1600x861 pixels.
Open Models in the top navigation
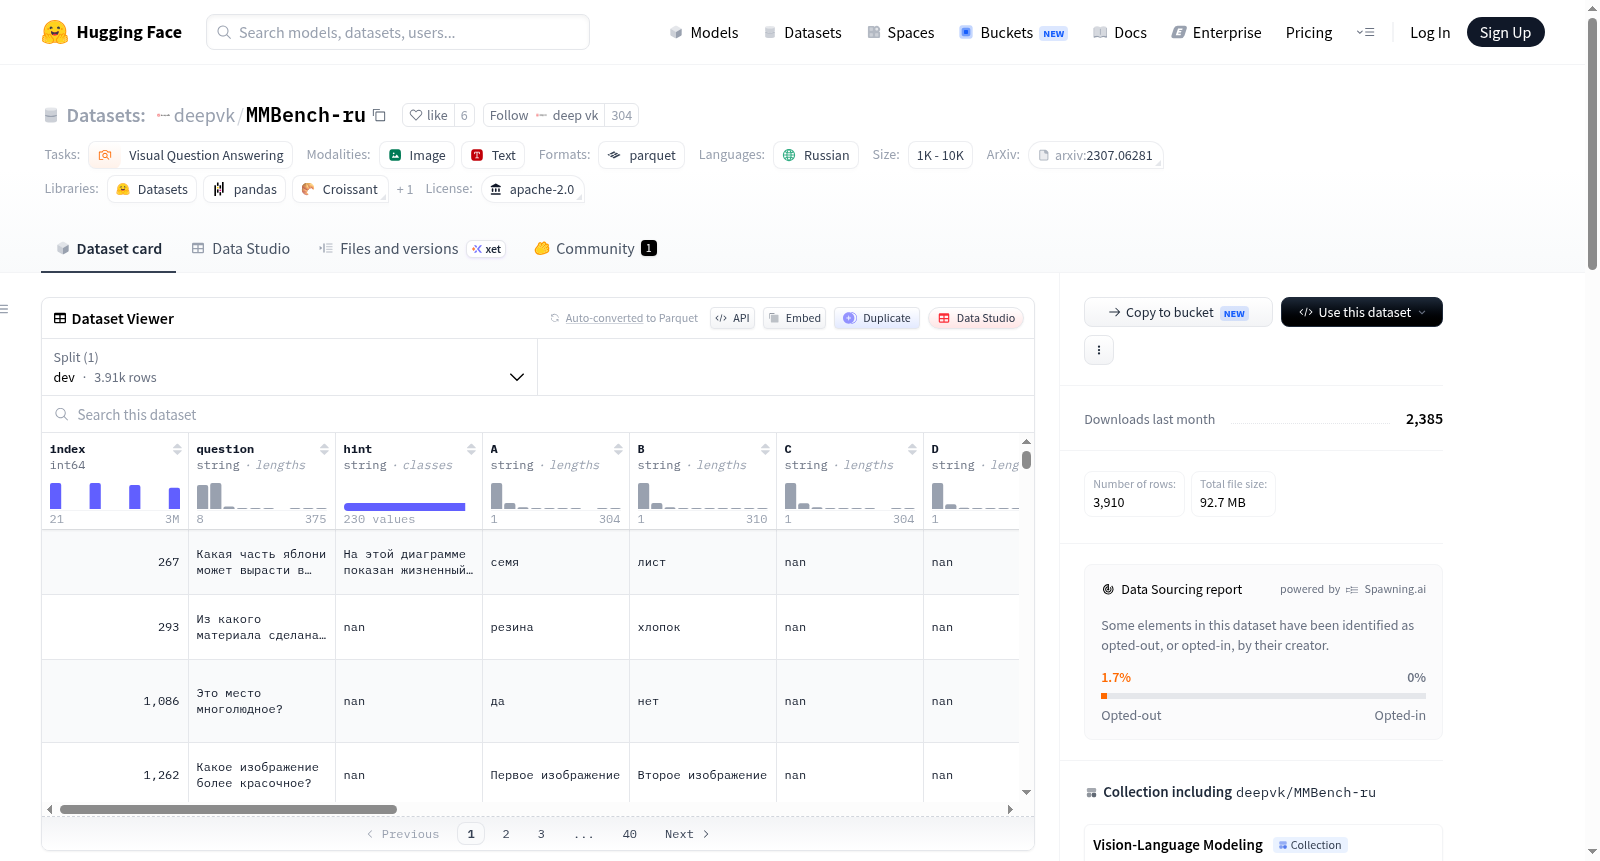point(704,32)
